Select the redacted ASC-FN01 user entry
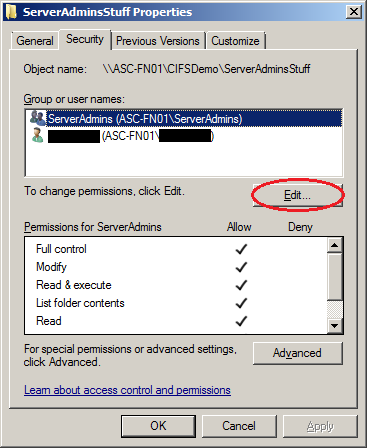Viewport: 367px width, 448px height. (184, 136)
